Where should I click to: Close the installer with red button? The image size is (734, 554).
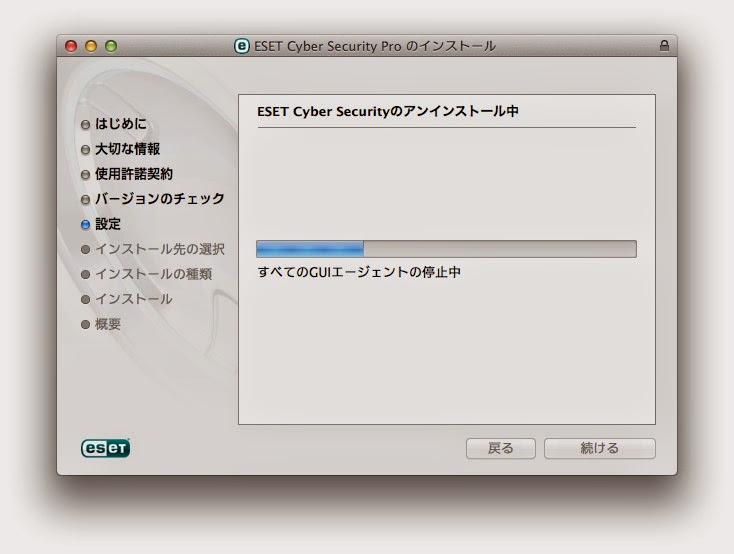pos(71,46)
